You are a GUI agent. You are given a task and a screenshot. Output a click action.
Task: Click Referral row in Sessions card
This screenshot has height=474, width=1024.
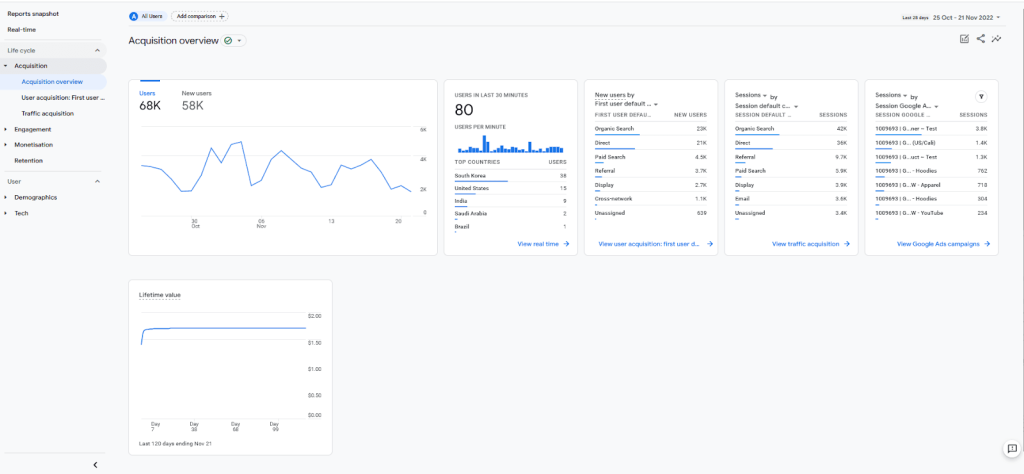pyautogui.click(x=791, y=158)
